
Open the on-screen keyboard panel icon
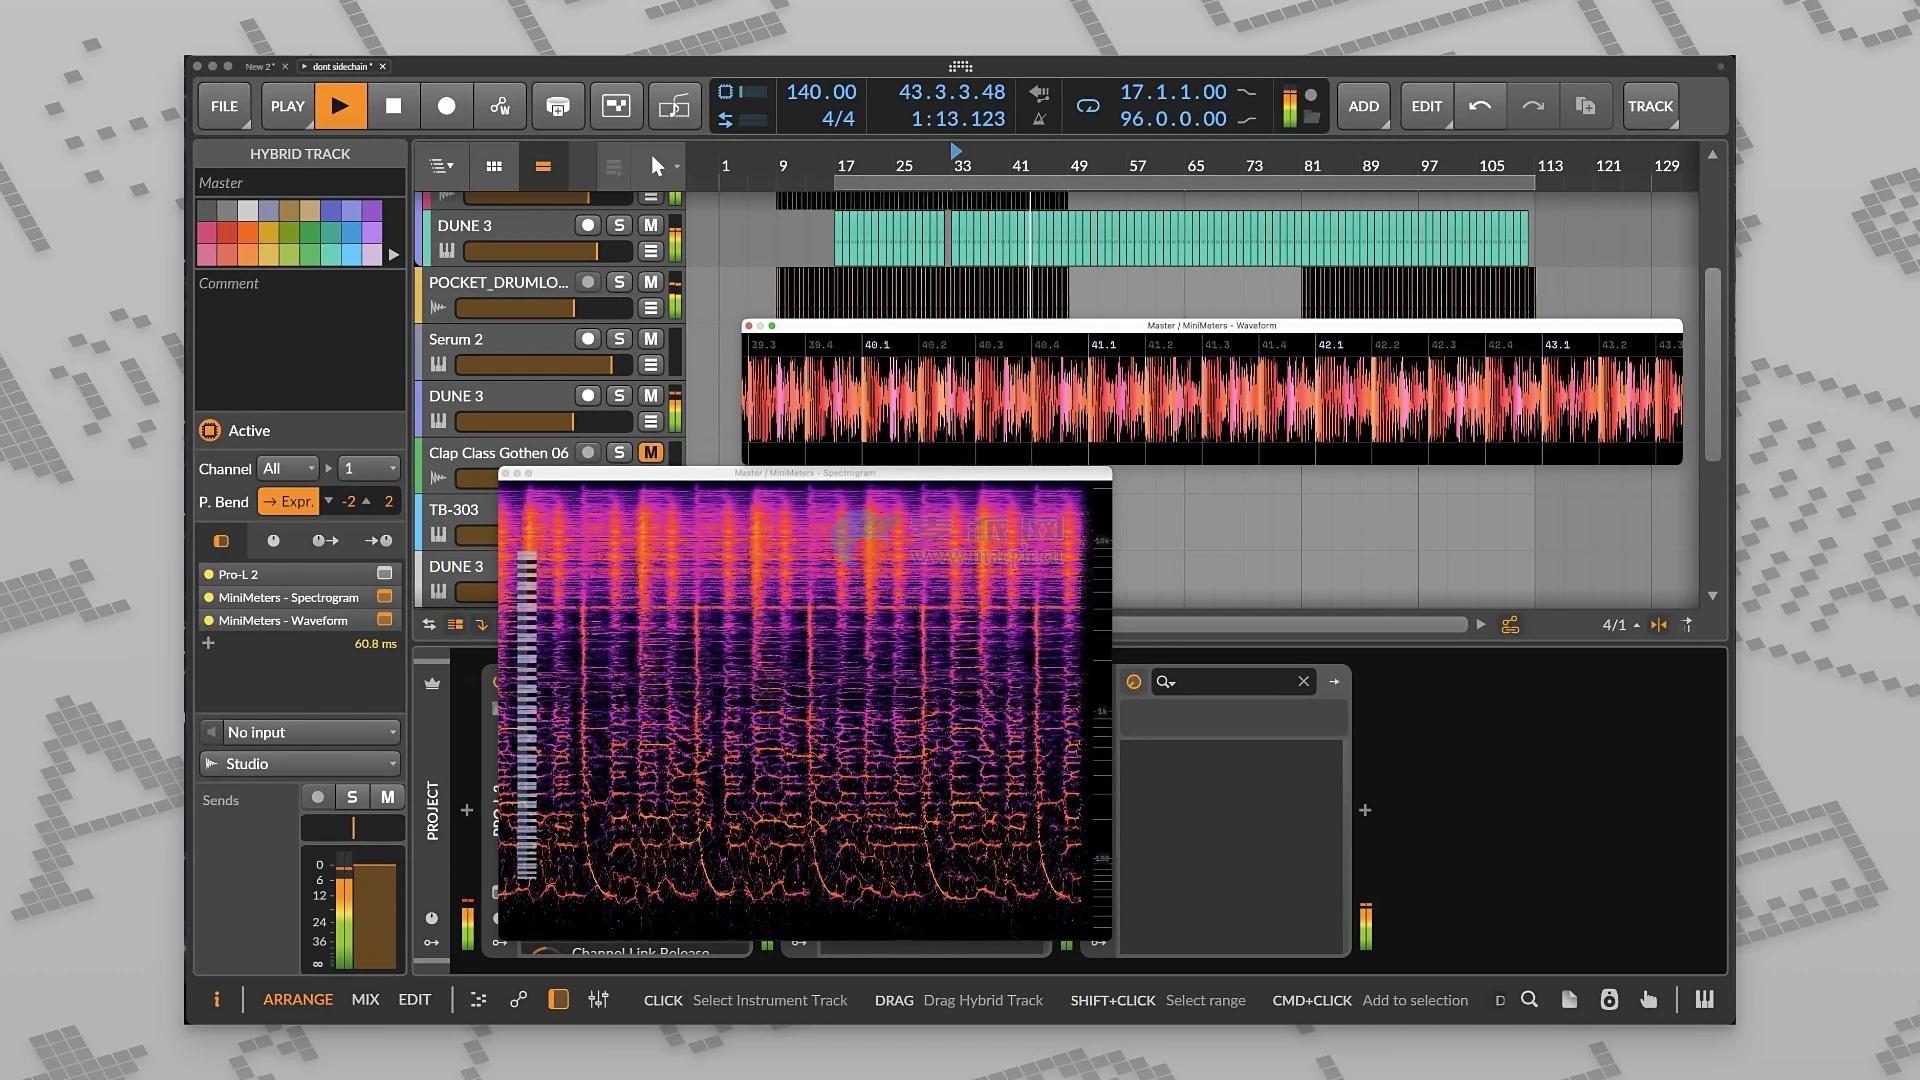click(x=1704, y=999)
